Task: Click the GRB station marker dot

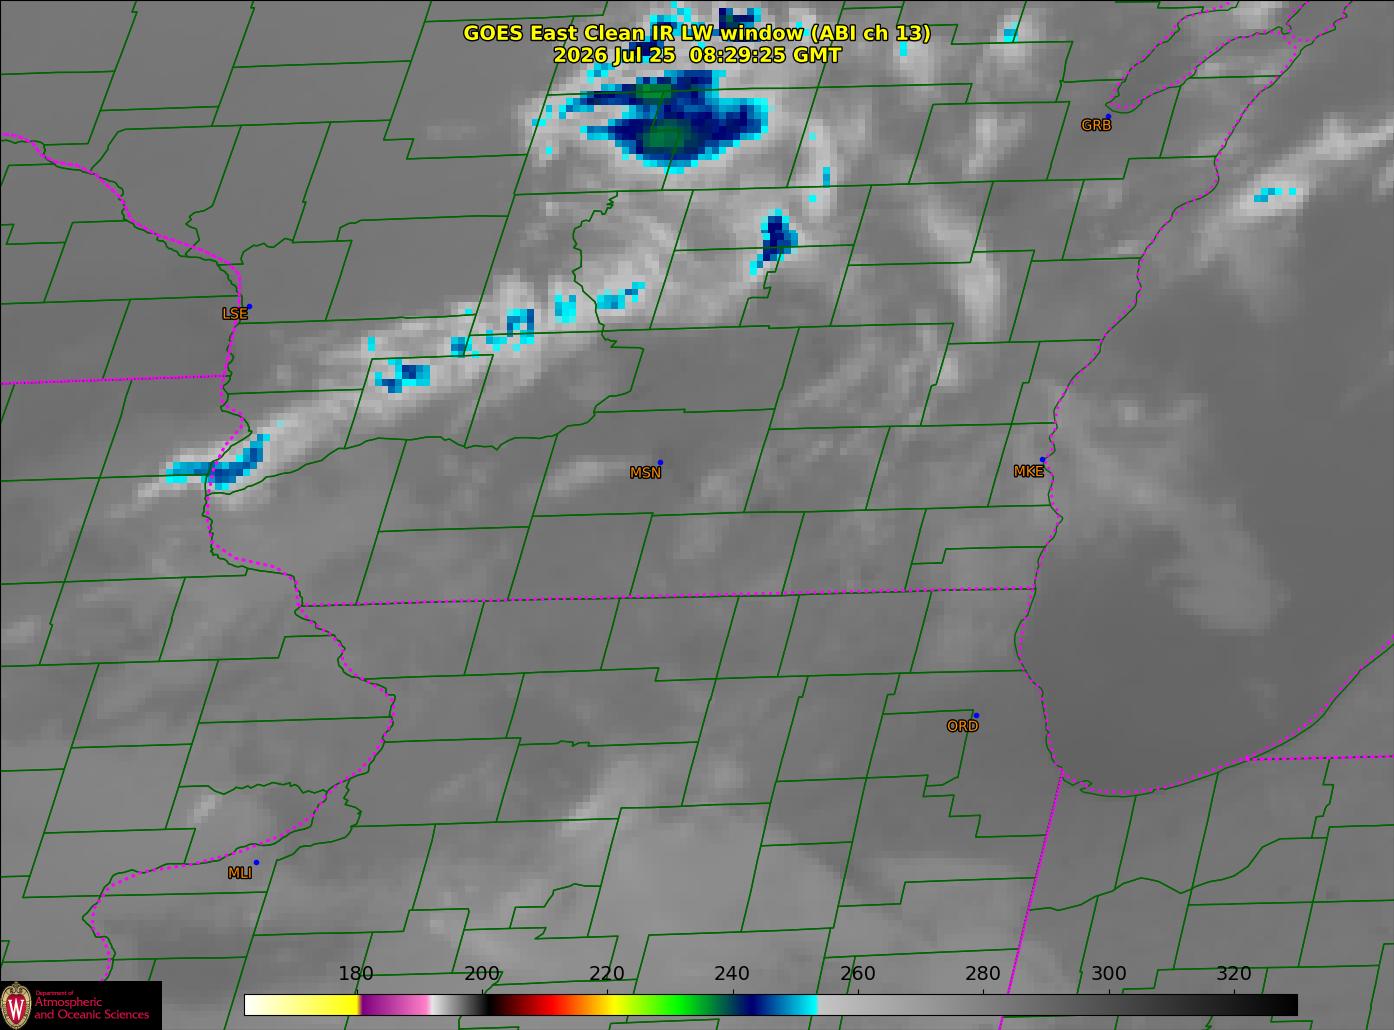Action: point(1108,117)
